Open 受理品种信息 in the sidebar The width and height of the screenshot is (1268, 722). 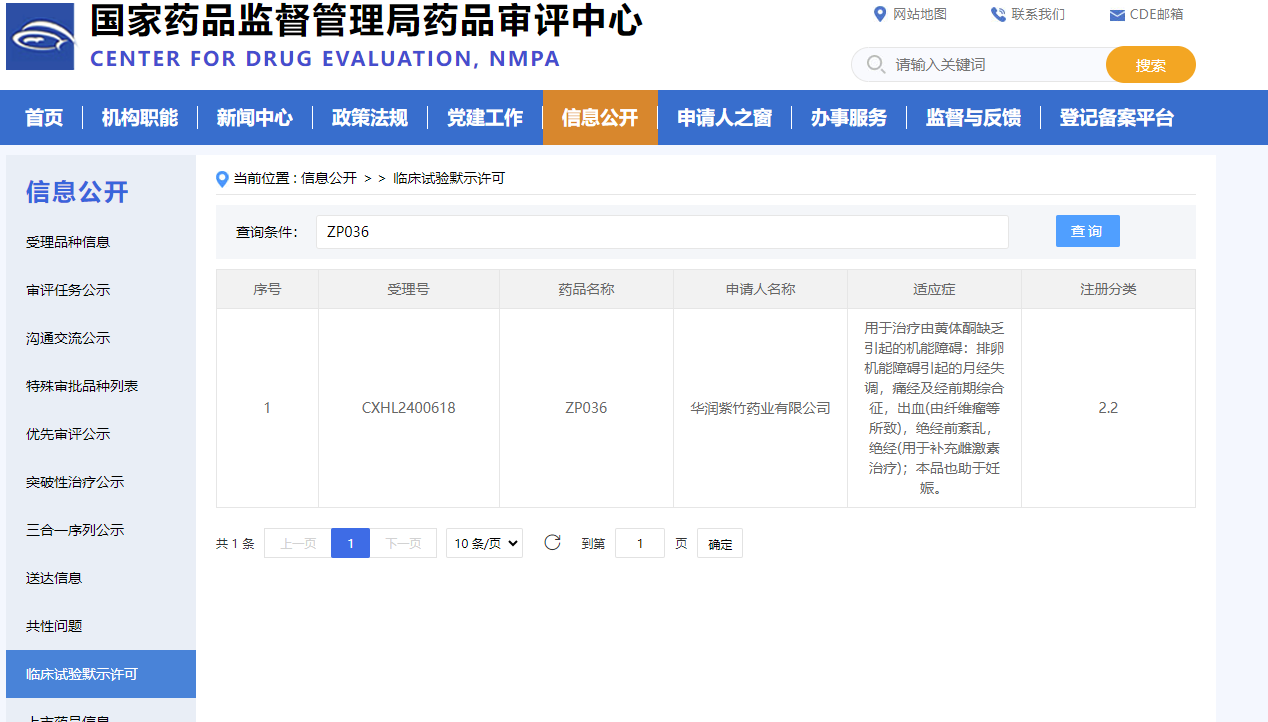click(68, 242)
